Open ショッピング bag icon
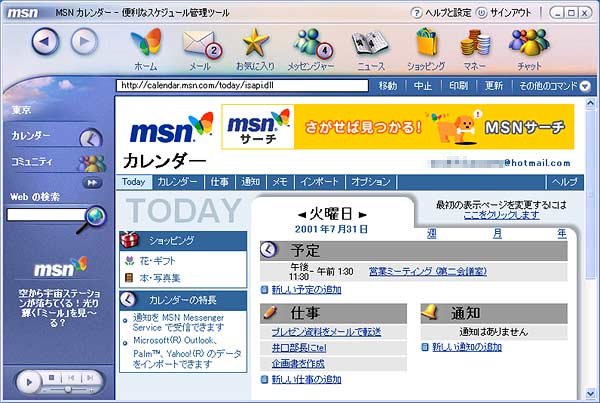This screenshot has height=403, width=600. pyautogui.click(x=427, y=42)
